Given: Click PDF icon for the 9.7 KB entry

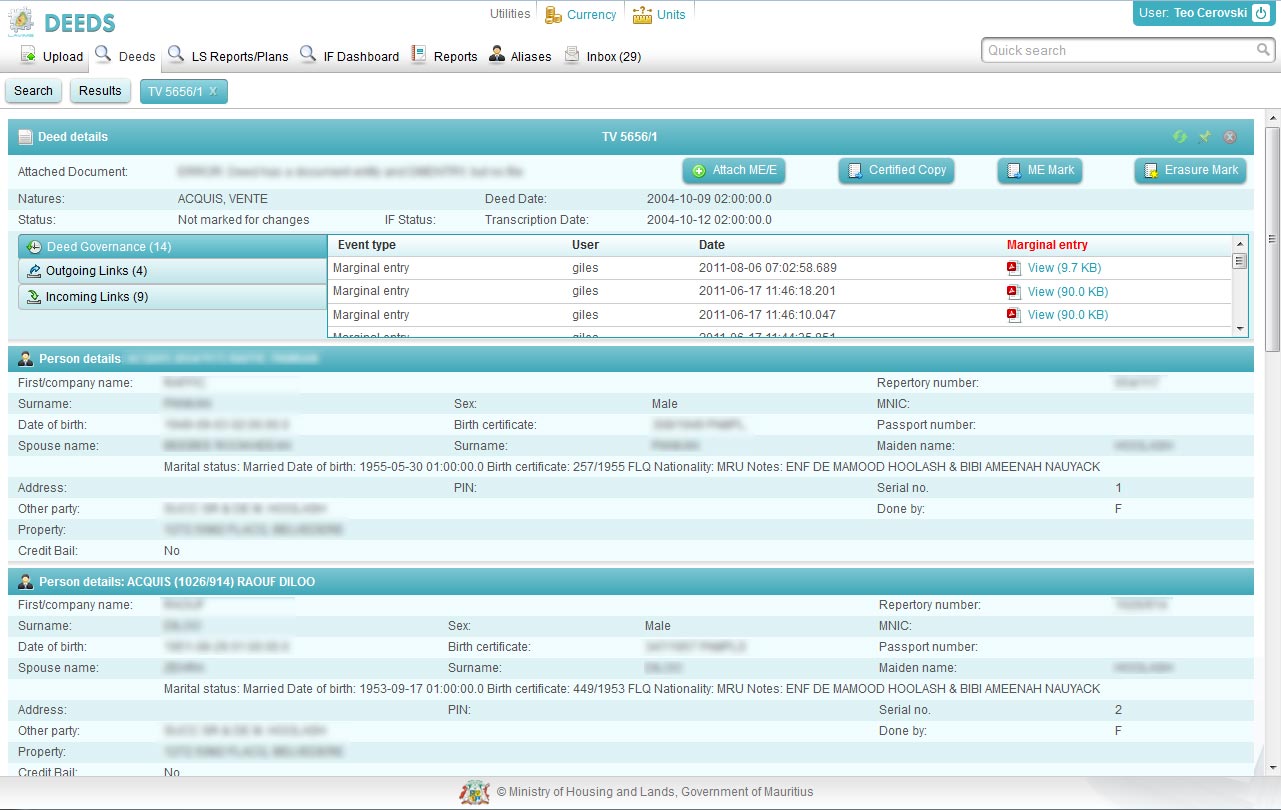Looking at the screenshot, I should [1013, 268].
